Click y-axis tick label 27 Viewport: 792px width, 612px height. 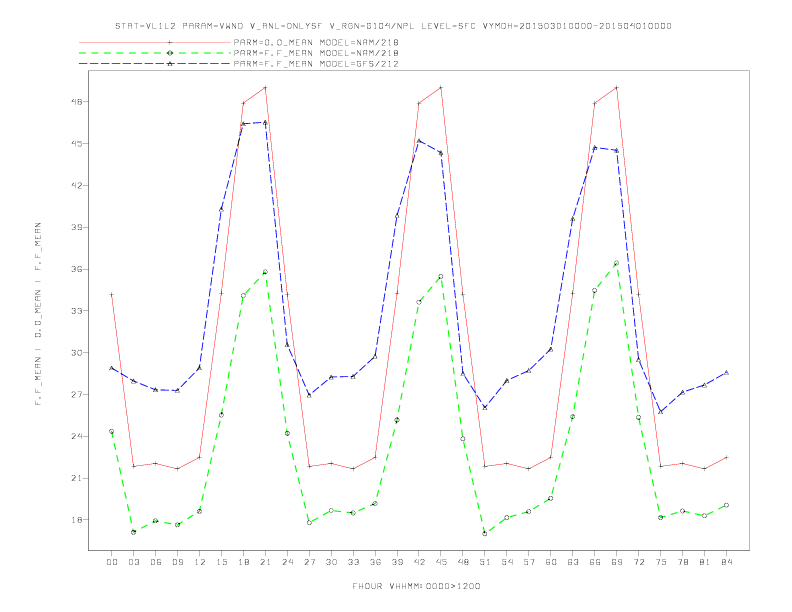point(76,394)
